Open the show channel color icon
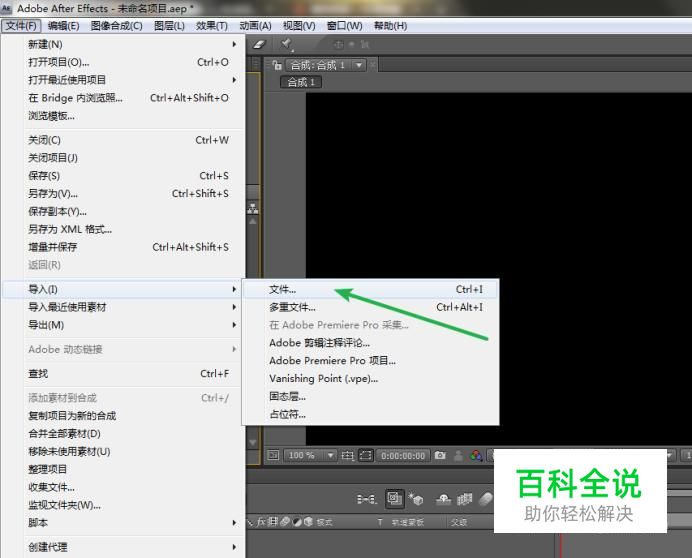 point(476,455)
